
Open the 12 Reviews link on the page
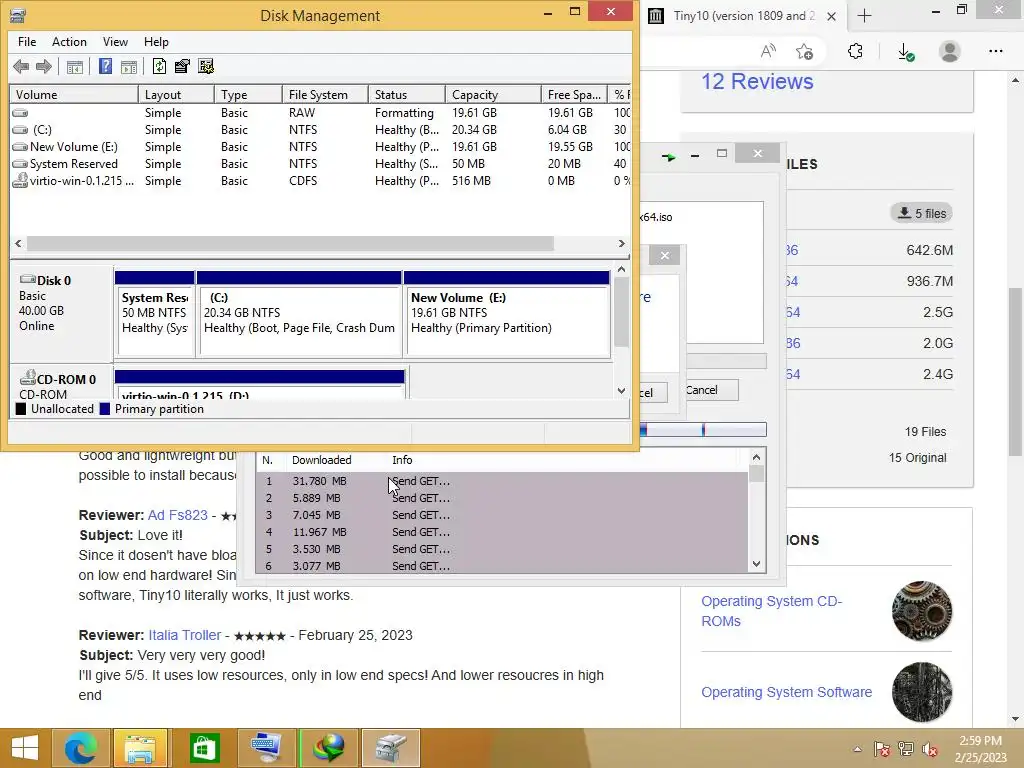[x=757, y=82]
